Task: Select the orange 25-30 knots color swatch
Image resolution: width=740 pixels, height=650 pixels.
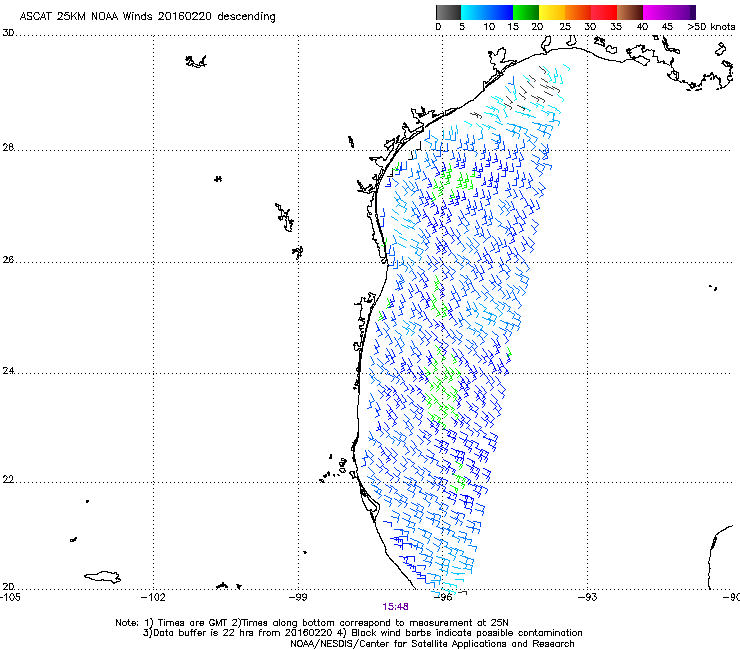Action: click(578, 12)
